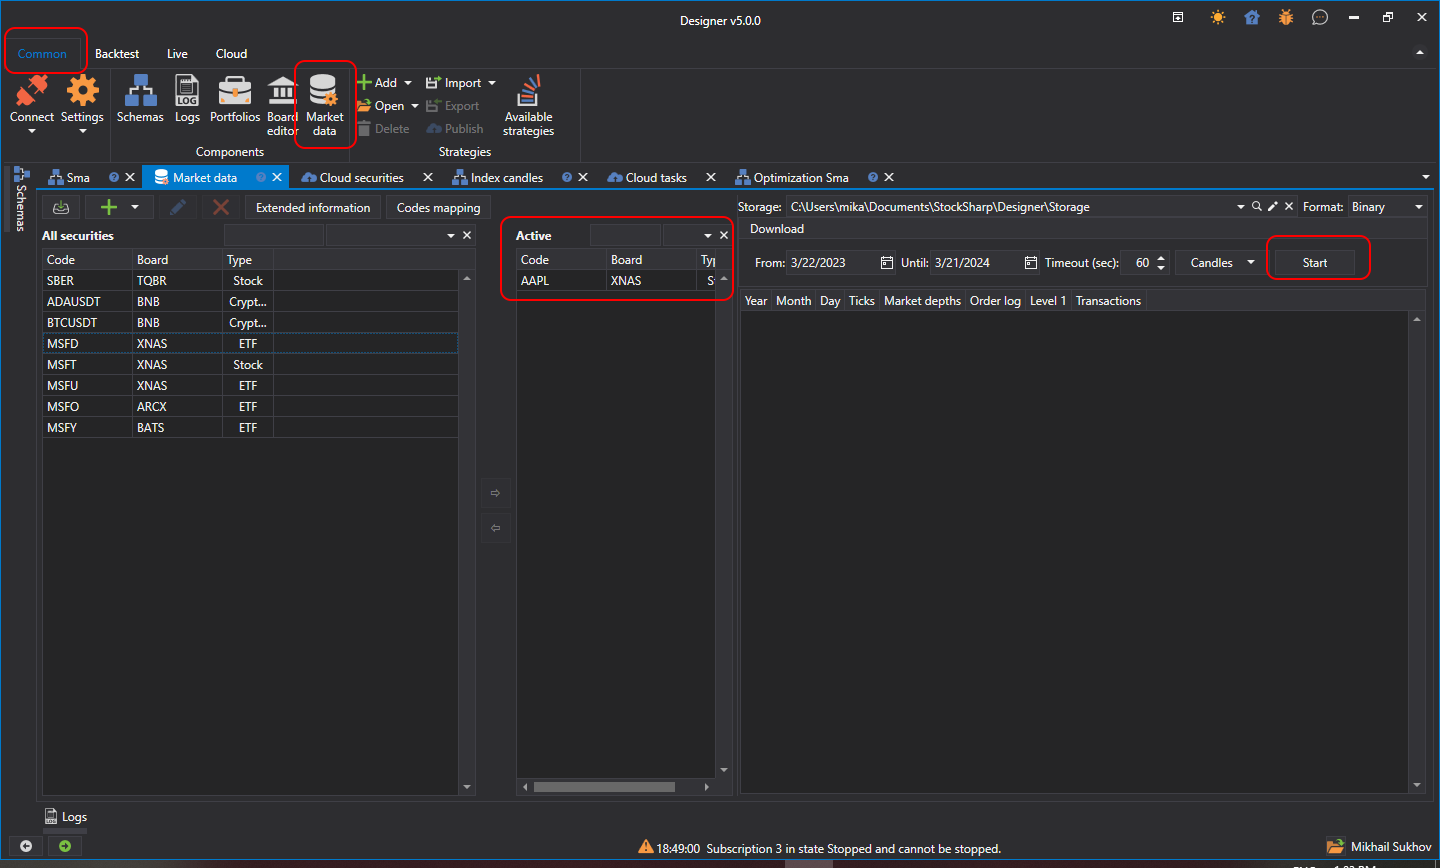Viewport: 1440px width, 868px height.
Task: Click the warning icon in status bar
Action: (x=646, y=847)
